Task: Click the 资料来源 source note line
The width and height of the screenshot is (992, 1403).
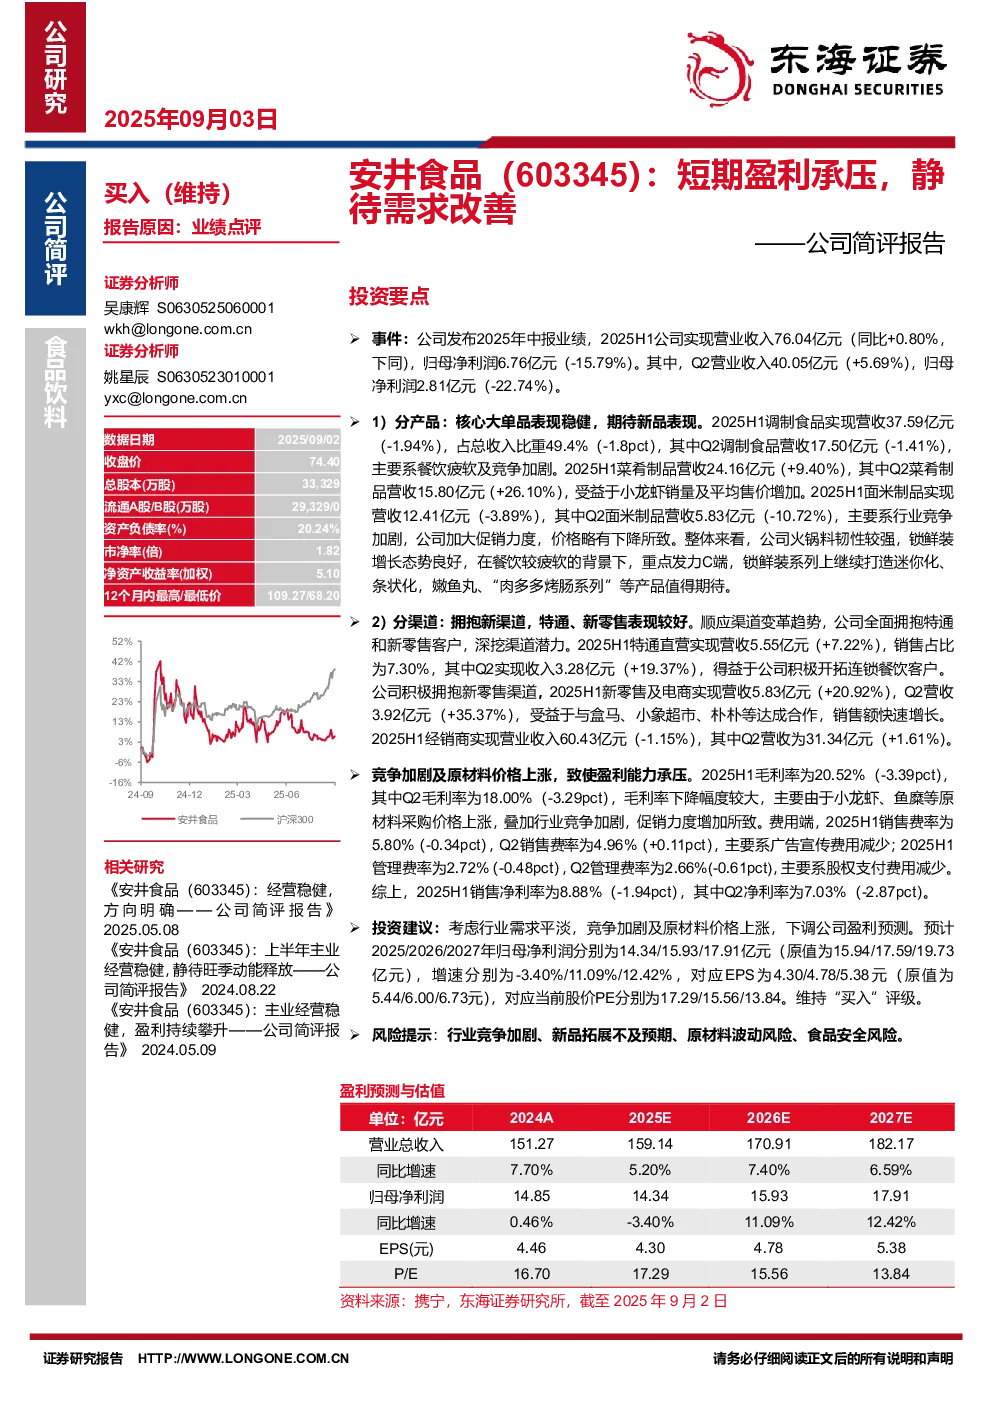Action: (534, 1301)
